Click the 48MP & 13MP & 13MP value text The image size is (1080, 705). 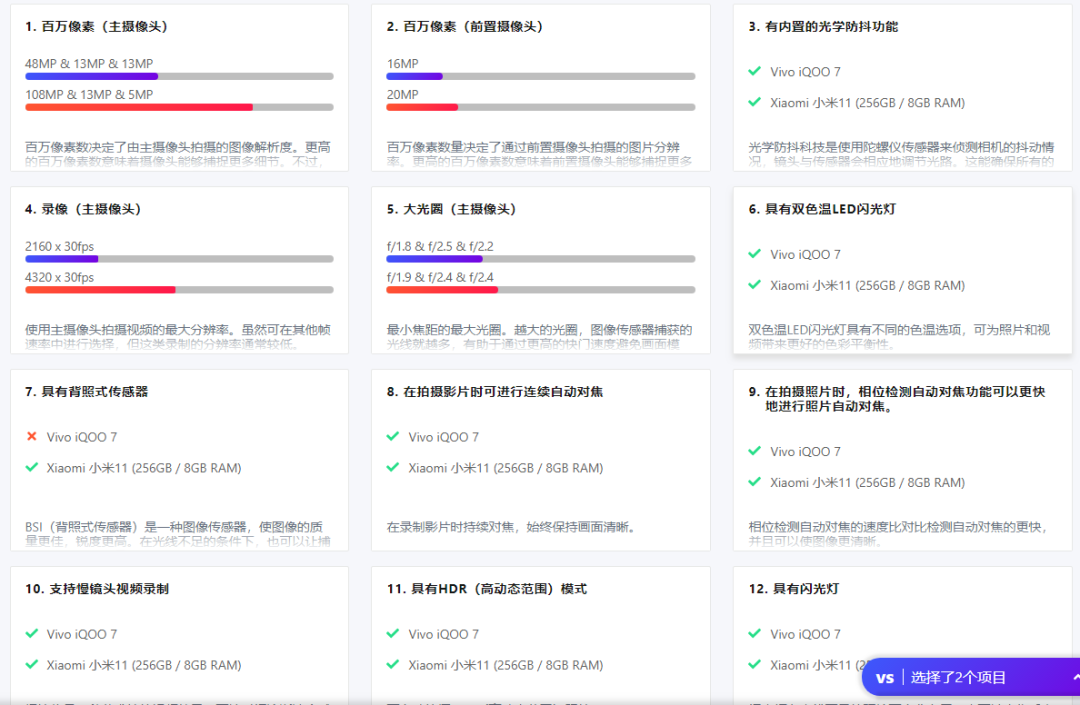coord(89,63)
